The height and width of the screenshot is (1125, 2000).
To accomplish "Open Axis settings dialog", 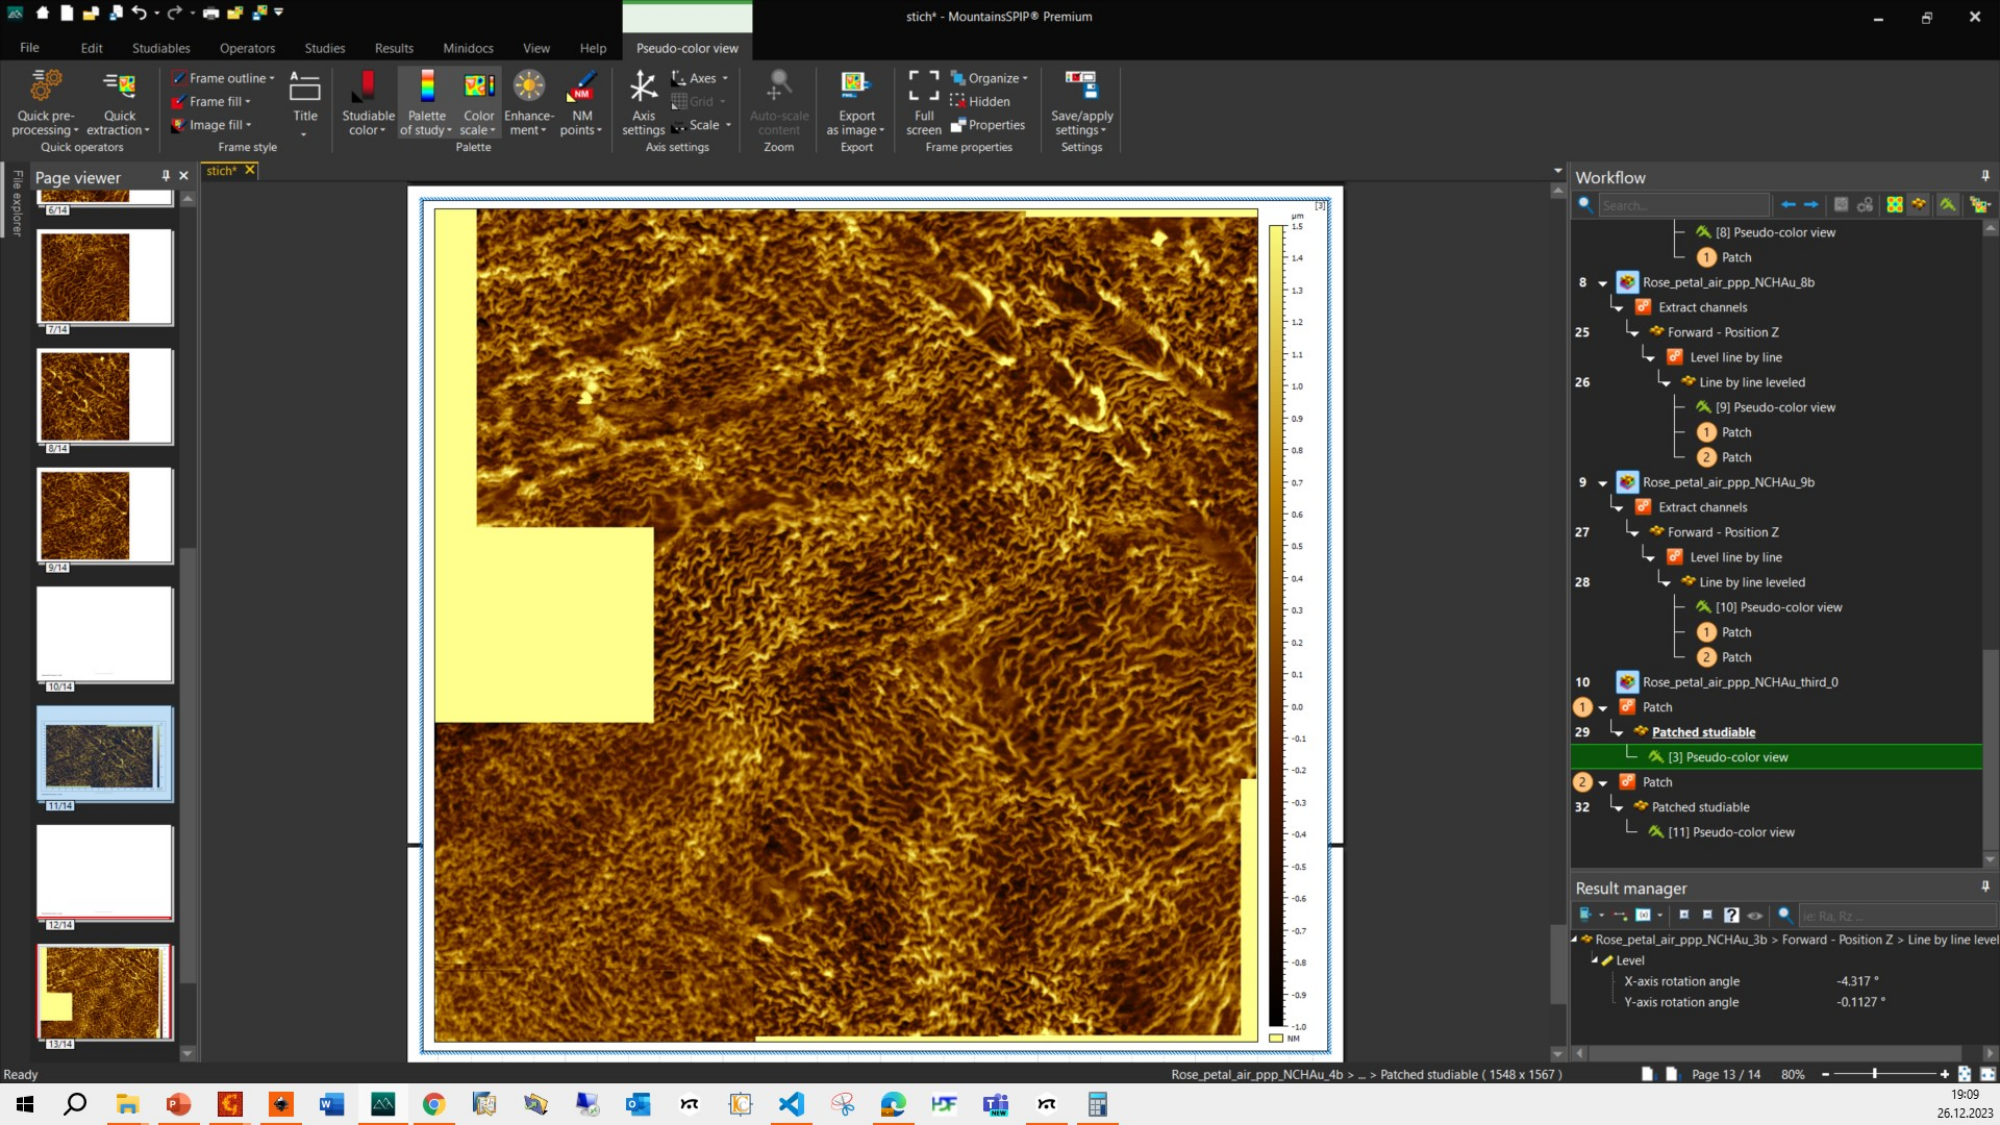I will click(x=643, y=102).
